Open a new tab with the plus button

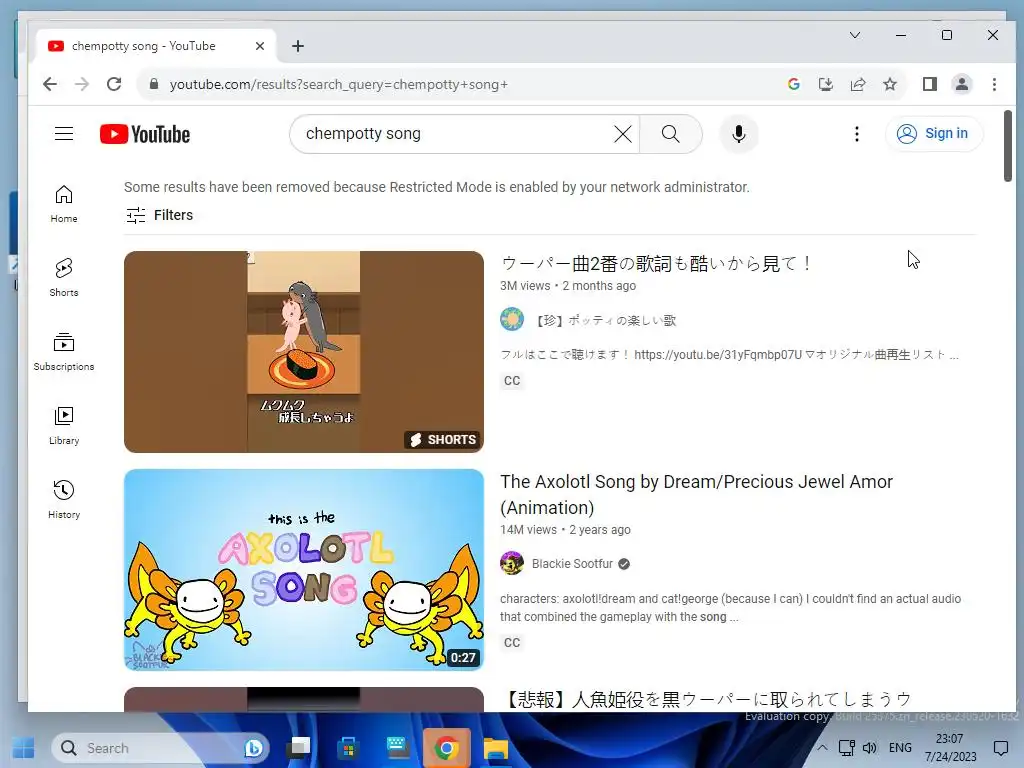click(298, 46)
